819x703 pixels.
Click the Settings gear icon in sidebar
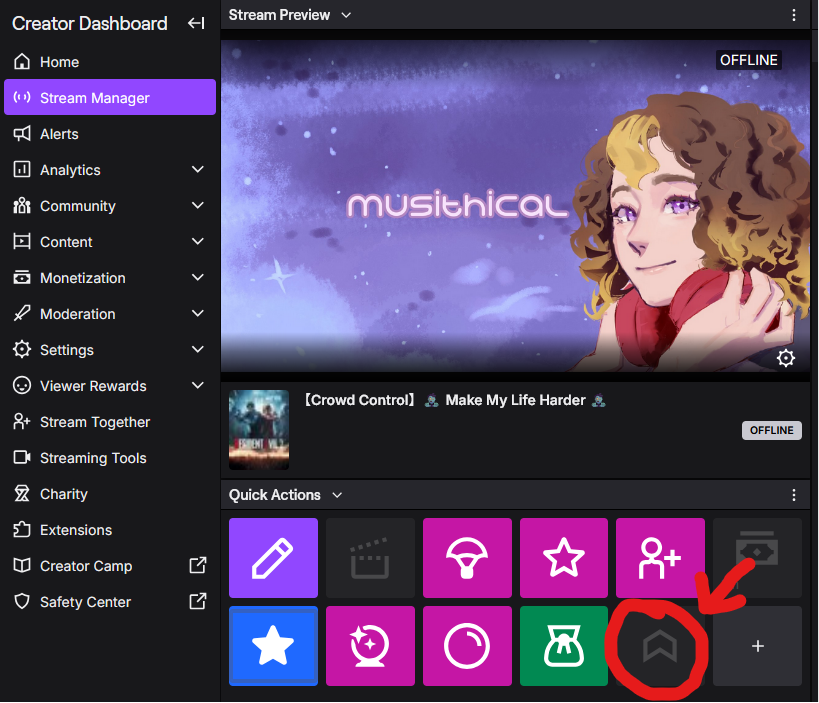(x=22, y=349)
